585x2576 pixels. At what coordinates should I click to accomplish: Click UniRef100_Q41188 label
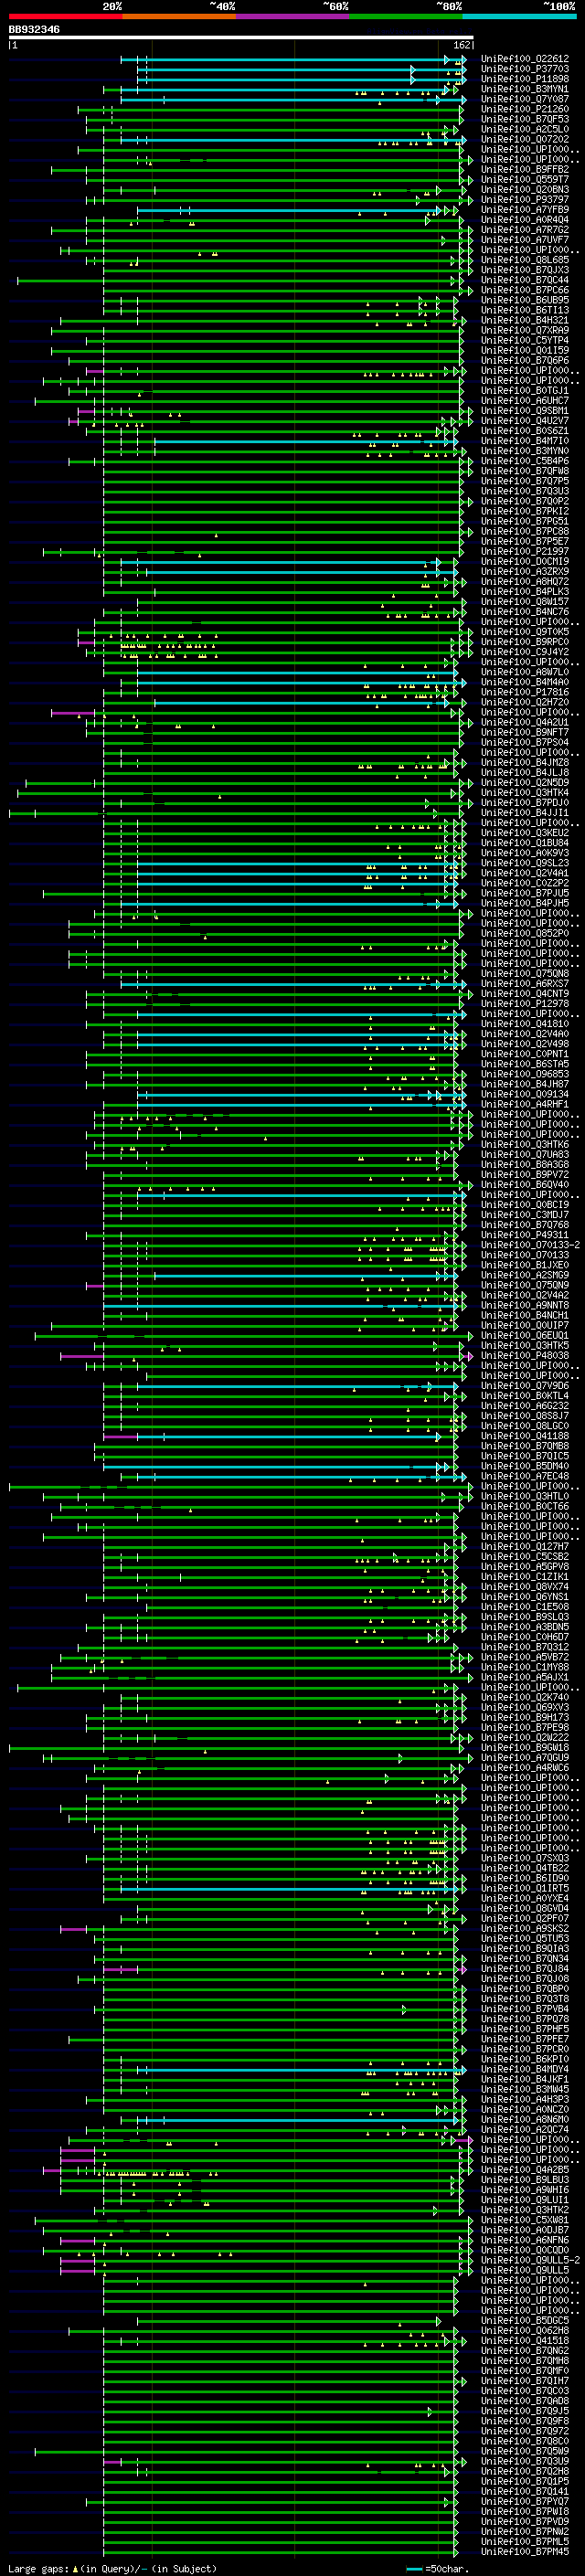[x=525, y=1435]
